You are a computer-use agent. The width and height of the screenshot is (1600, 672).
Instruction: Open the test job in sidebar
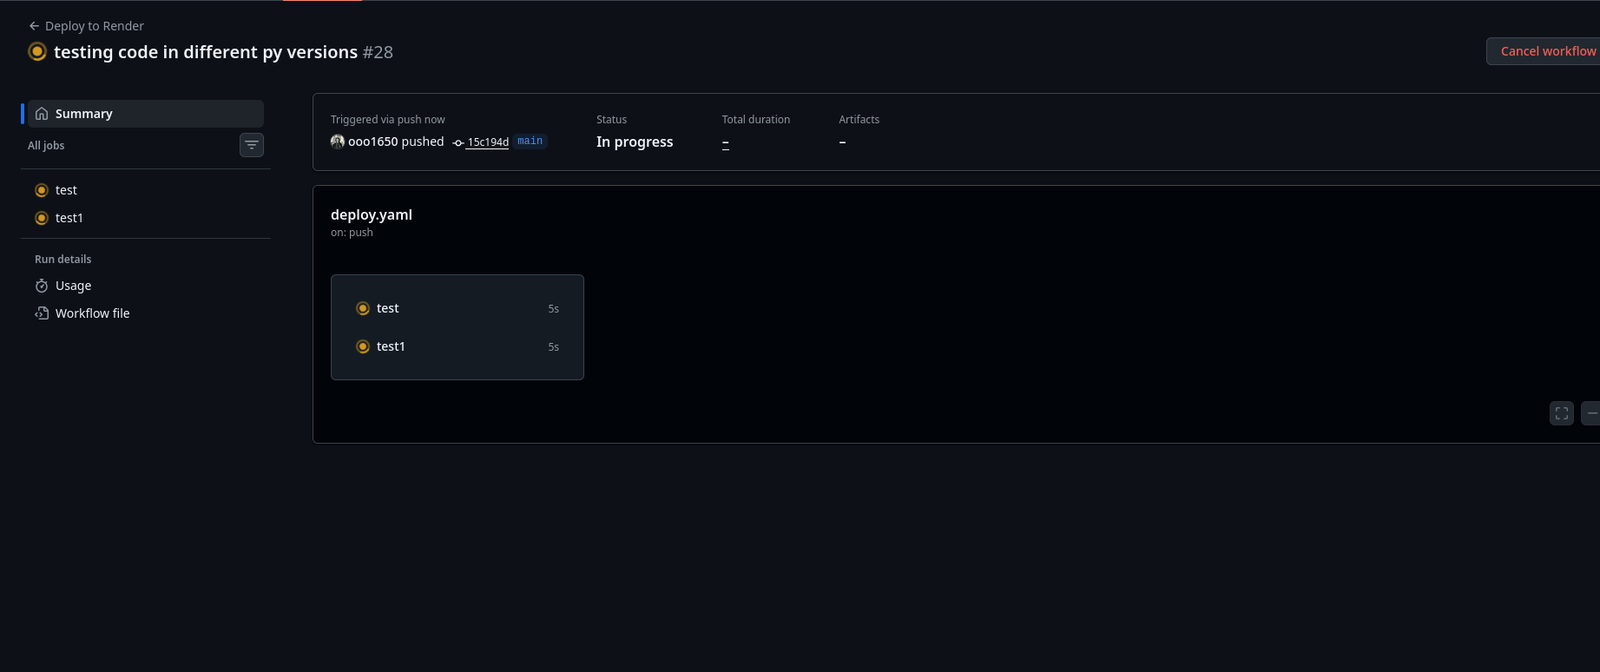point(66,190)
